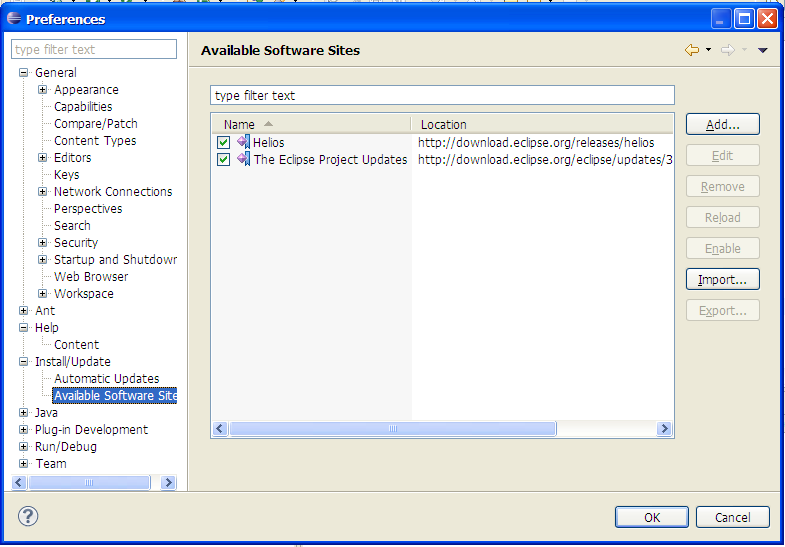Open the help question mark icon
The image size is (785, 547).
click(x=28, y=516)
